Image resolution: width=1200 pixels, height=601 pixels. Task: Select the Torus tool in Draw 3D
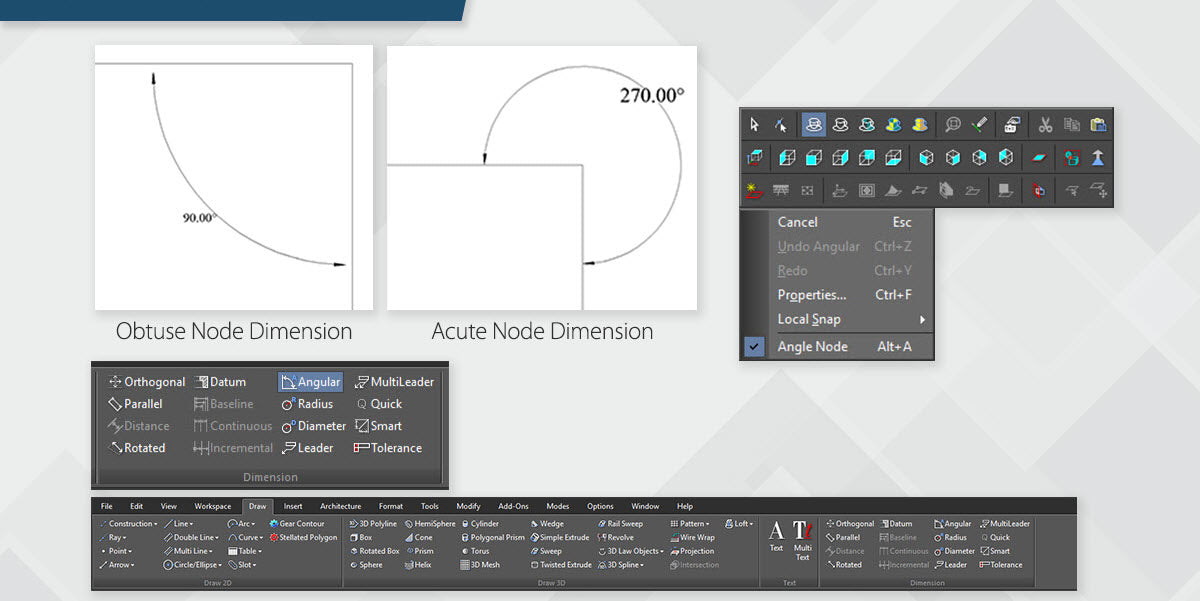coord(475,551)
